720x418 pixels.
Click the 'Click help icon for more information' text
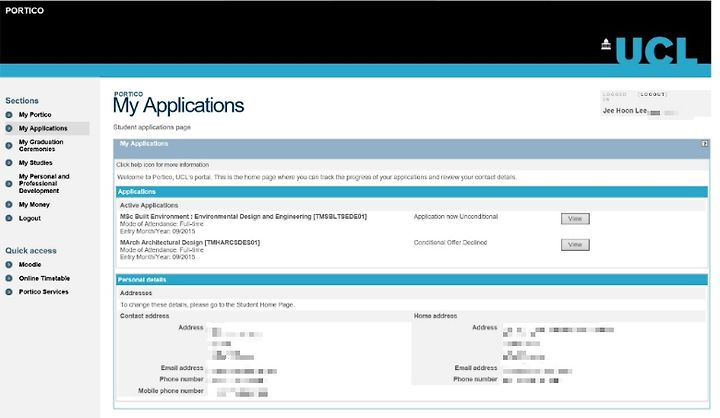pyautogui.click(x=163, y=165)
